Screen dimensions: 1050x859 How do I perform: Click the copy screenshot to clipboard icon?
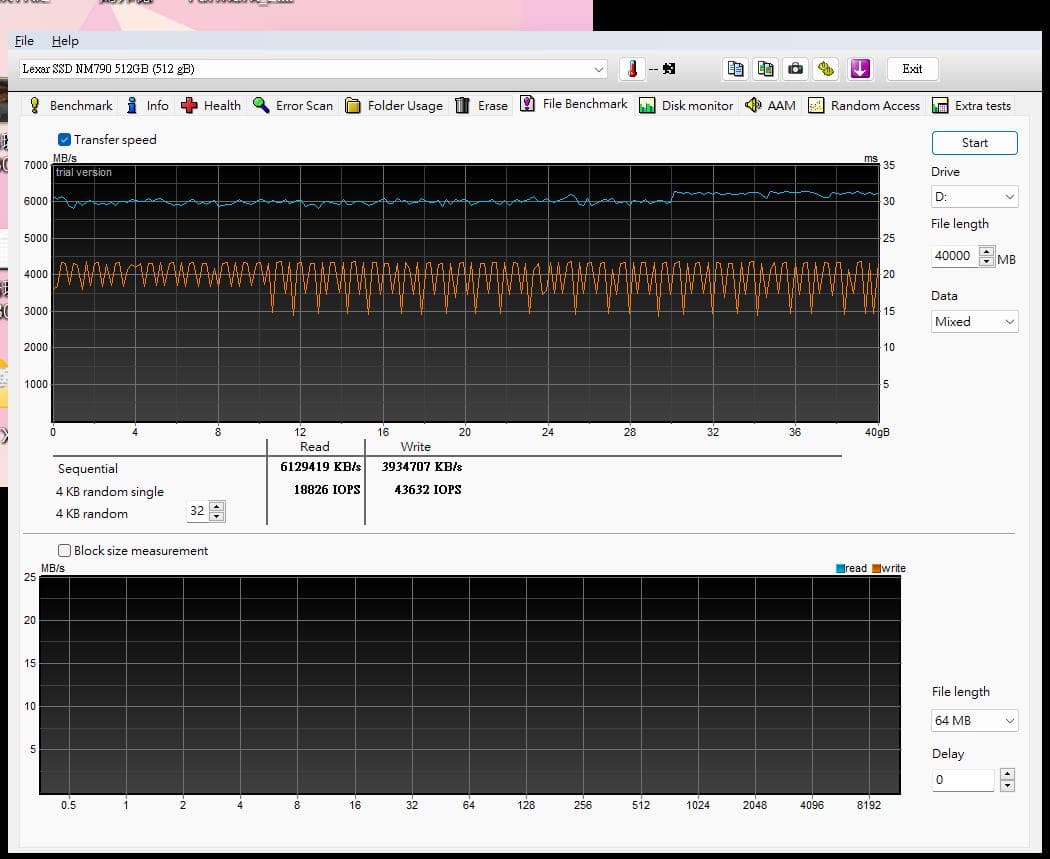765,69
